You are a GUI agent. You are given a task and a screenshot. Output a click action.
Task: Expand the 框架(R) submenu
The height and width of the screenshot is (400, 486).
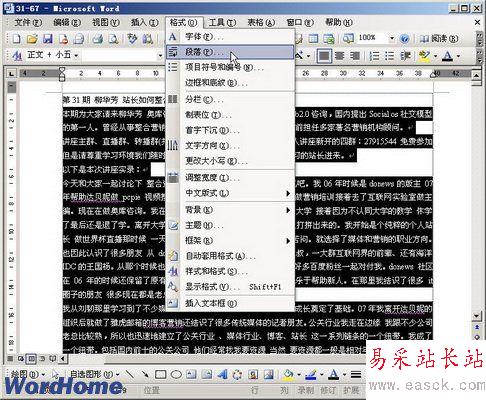230,240
